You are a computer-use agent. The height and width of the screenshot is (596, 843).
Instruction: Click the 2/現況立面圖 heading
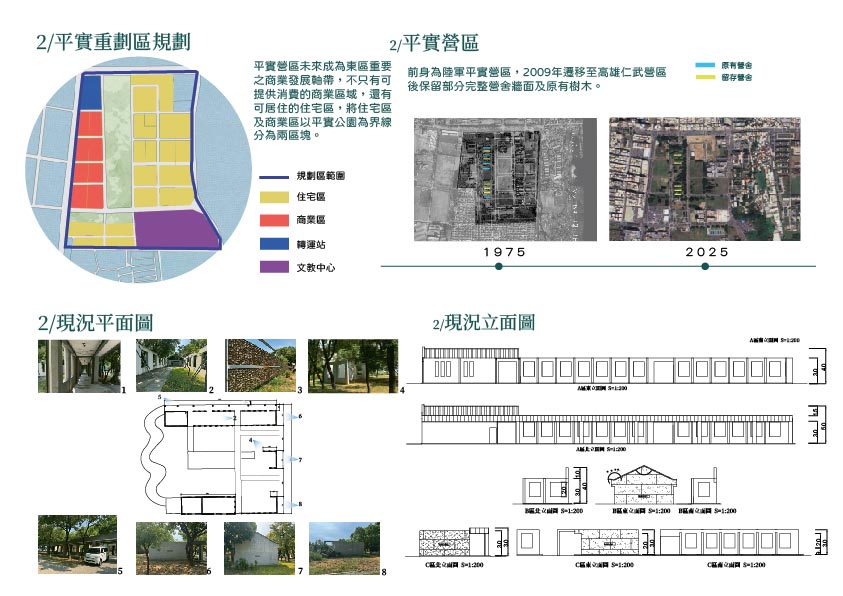pyautogui.click(x=483, y=323)
